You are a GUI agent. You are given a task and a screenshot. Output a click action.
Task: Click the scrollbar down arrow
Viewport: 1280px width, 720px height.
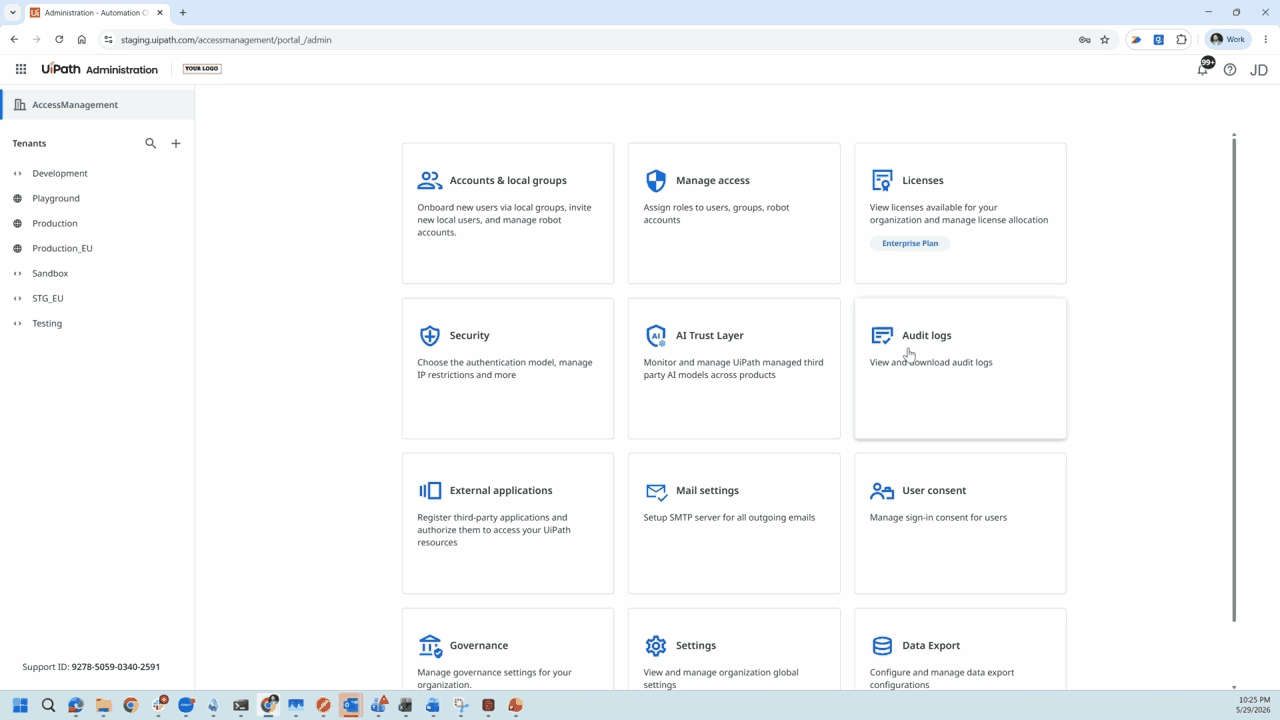click(x=1234, y=687)
